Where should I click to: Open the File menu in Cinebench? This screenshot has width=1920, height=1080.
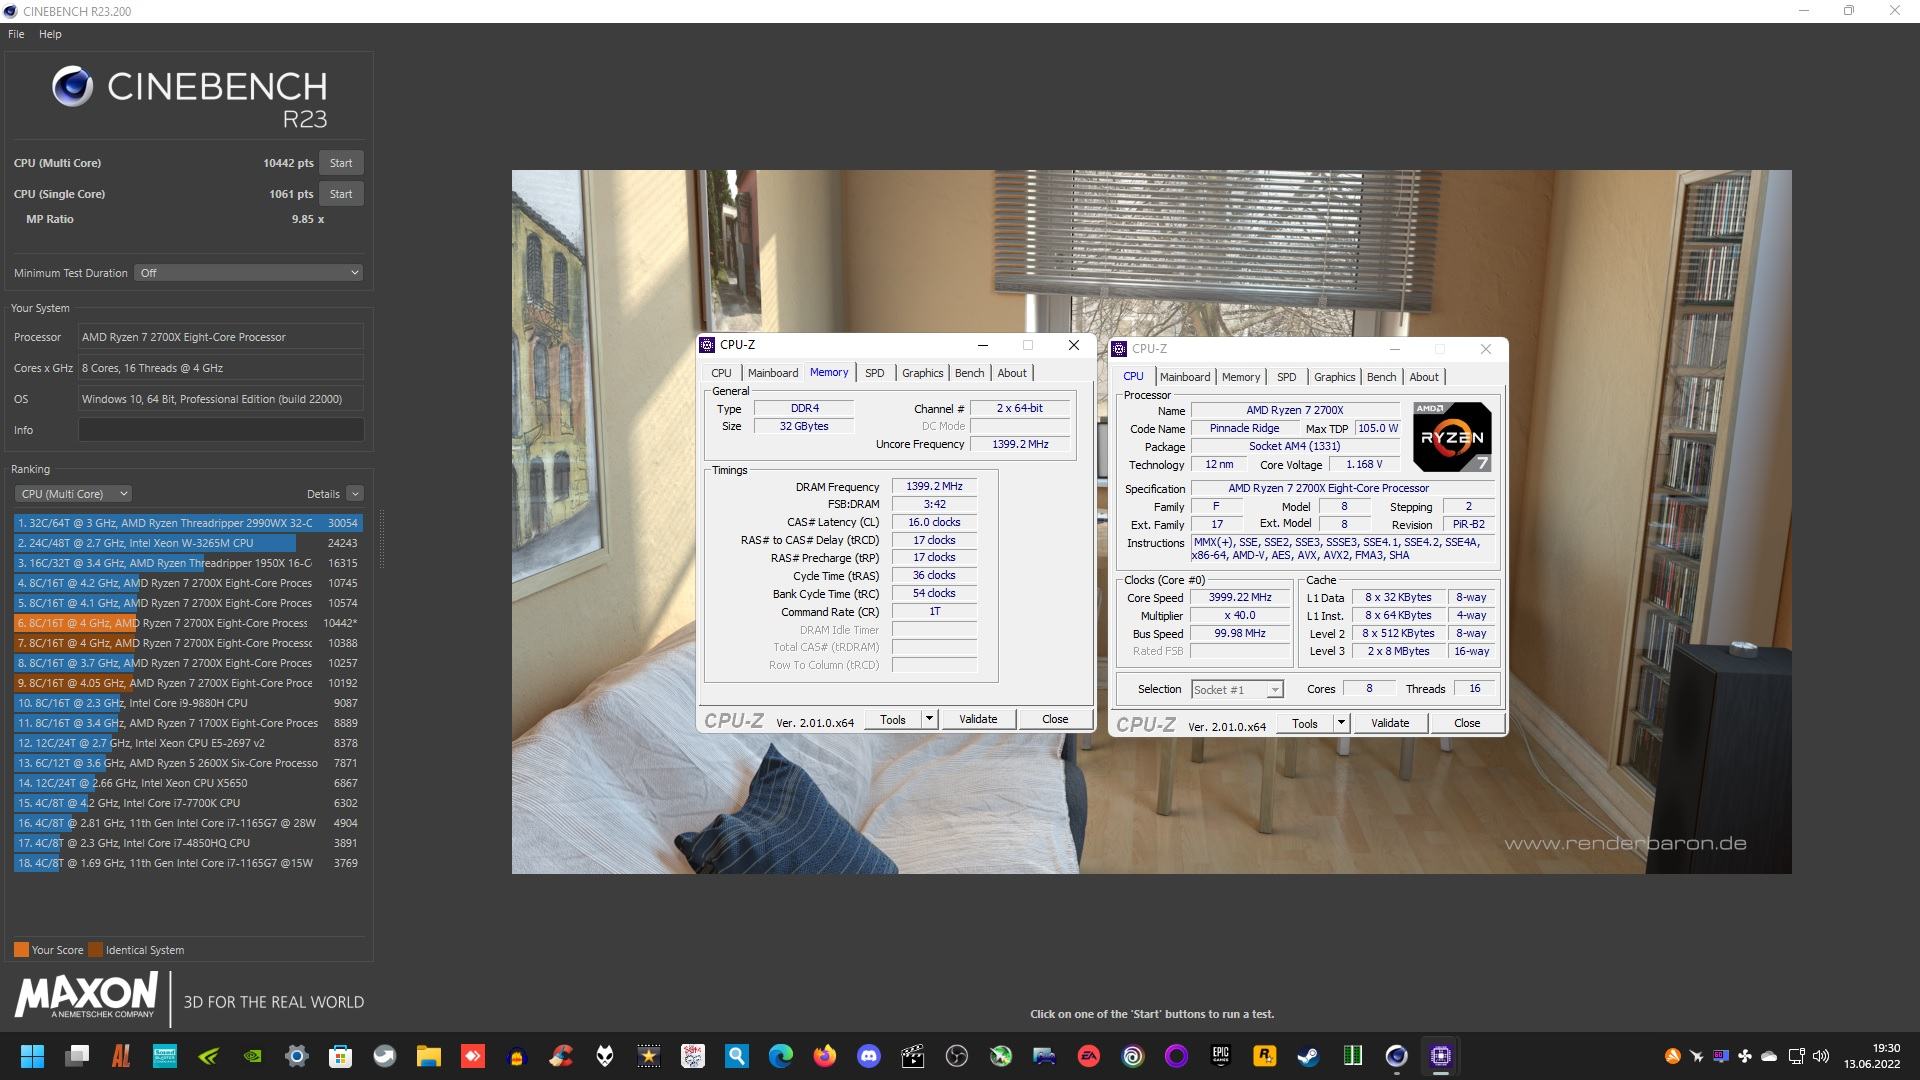pyautogui.click(x=16, y=34)
